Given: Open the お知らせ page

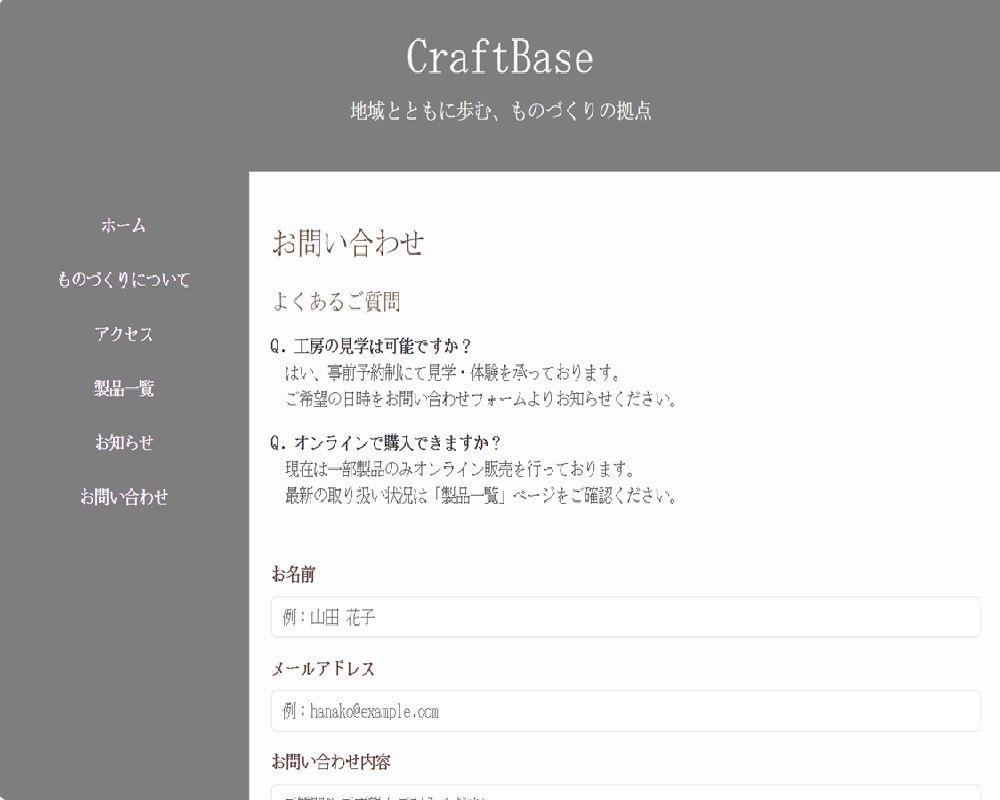Looking at the screenshot, I should coord(124,443).
